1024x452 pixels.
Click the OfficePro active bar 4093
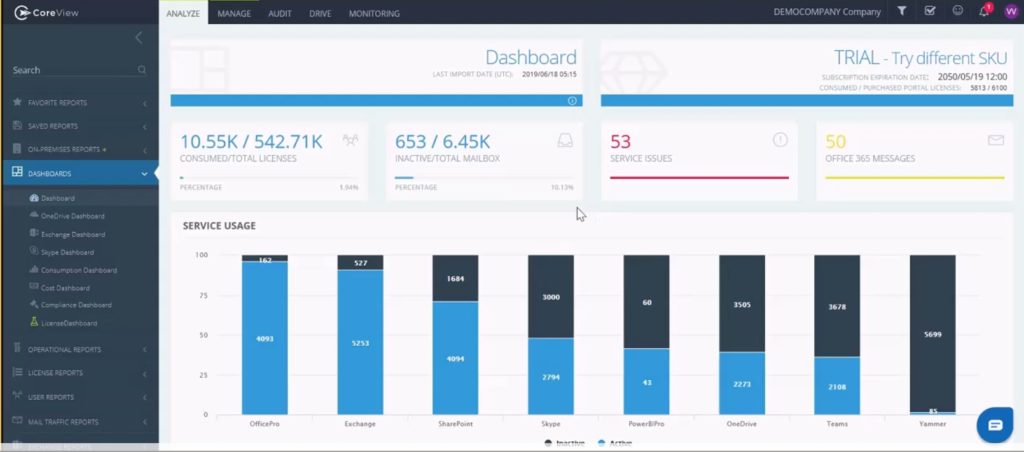pyautogui.click(x=264, y=338)
